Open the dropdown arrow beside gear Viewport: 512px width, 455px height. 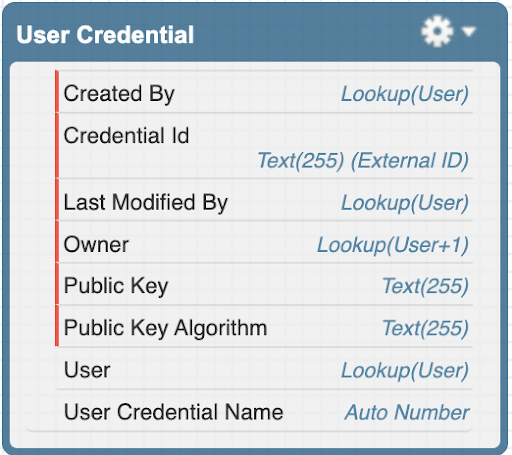pos(469,32)
